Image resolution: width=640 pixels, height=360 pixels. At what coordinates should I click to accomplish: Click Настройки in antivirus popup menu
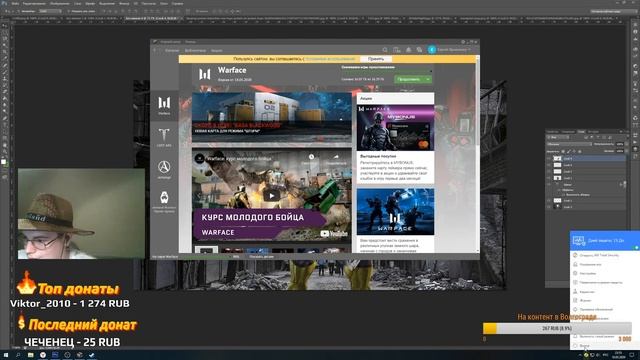[588, 273]
